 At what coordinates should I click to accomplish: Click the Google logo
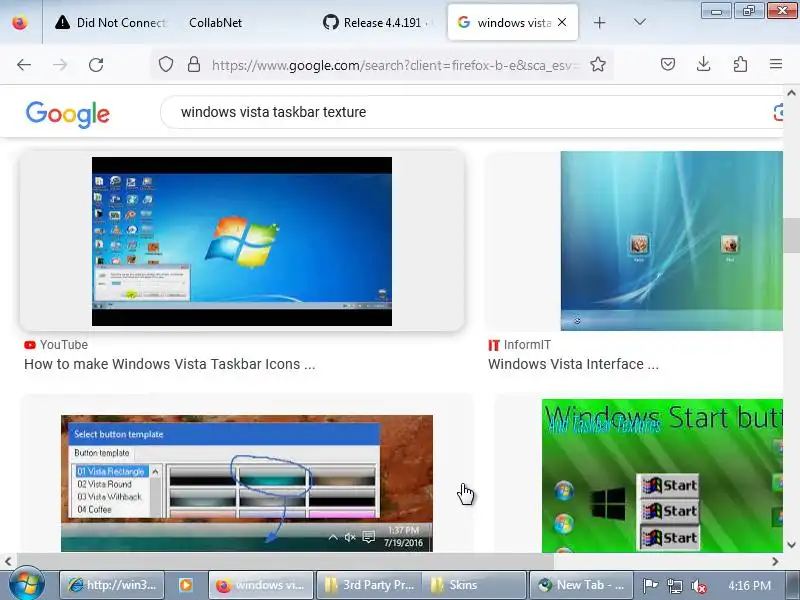coord(68,114)
